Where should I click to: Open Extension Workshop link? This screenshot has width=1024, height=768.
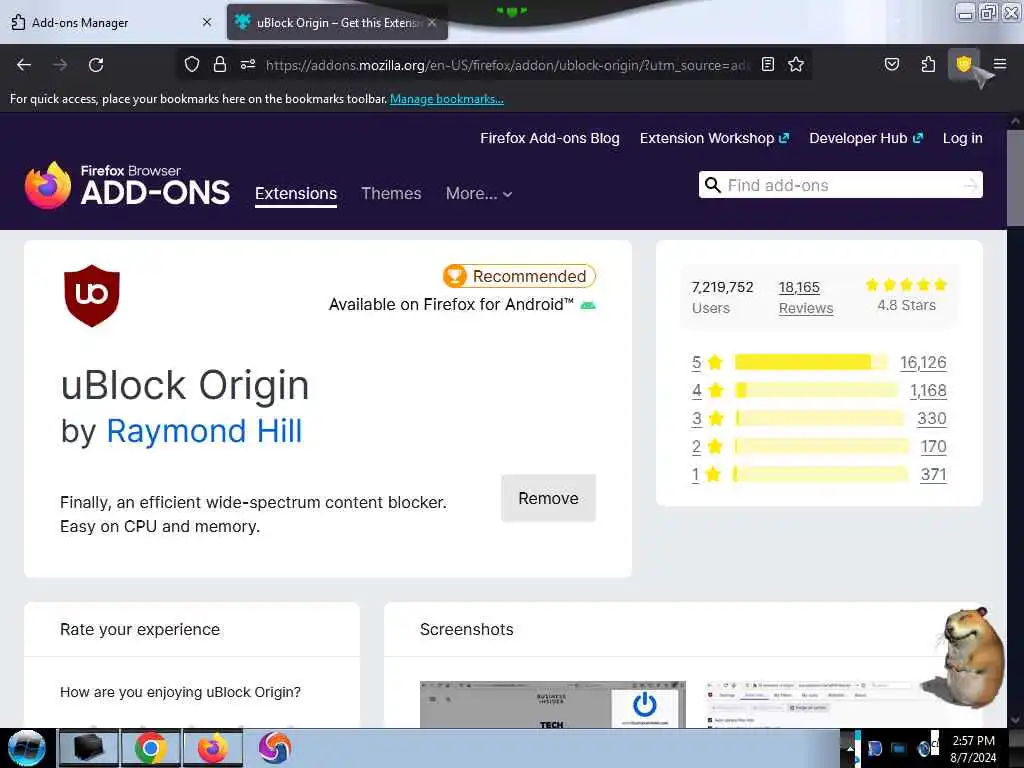coord(714,138)
